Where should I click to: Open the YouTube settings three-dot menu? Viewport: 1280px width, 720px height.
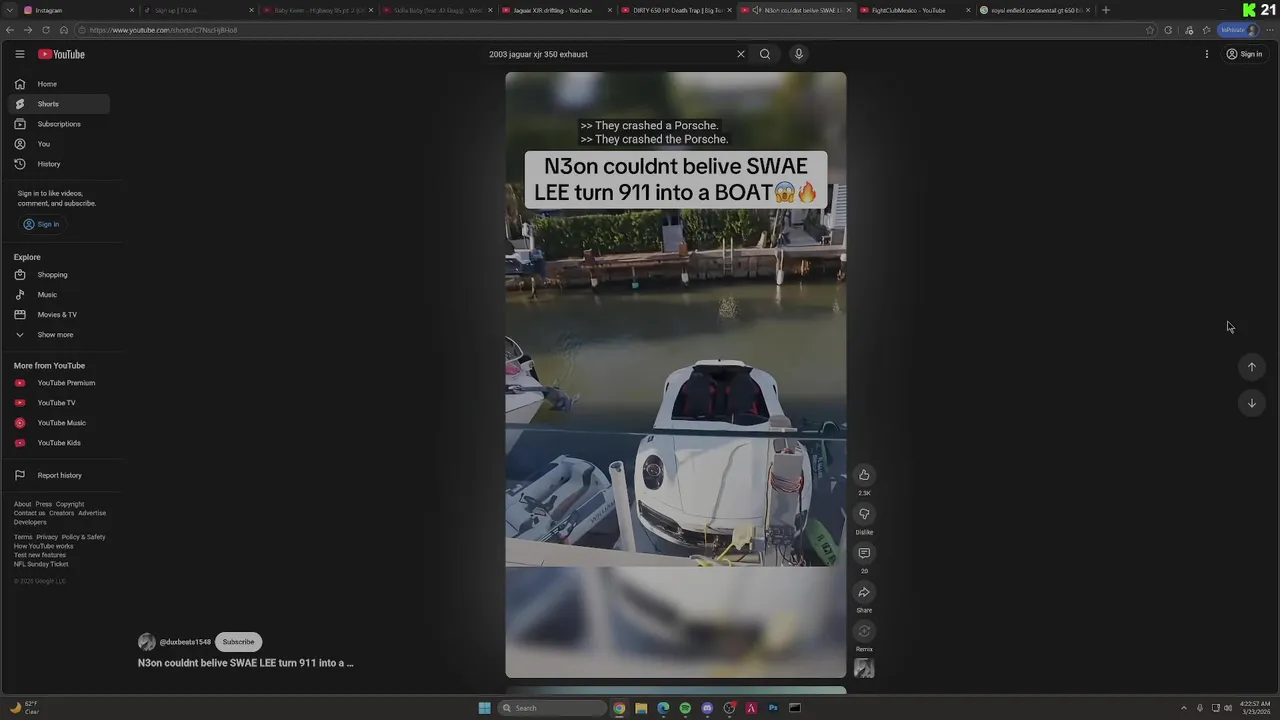click(1207, 54)
